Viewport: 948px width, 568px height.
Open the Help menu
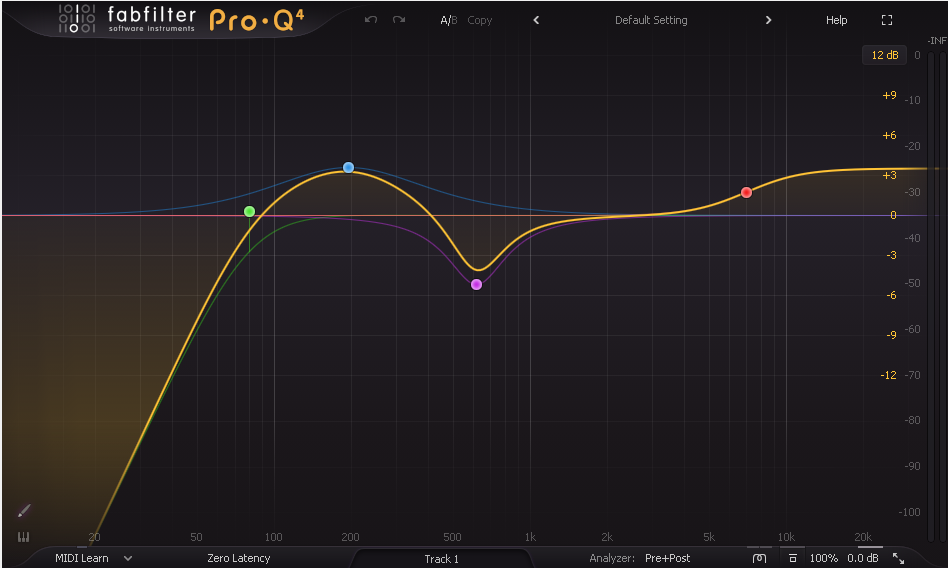click(836, 20)
